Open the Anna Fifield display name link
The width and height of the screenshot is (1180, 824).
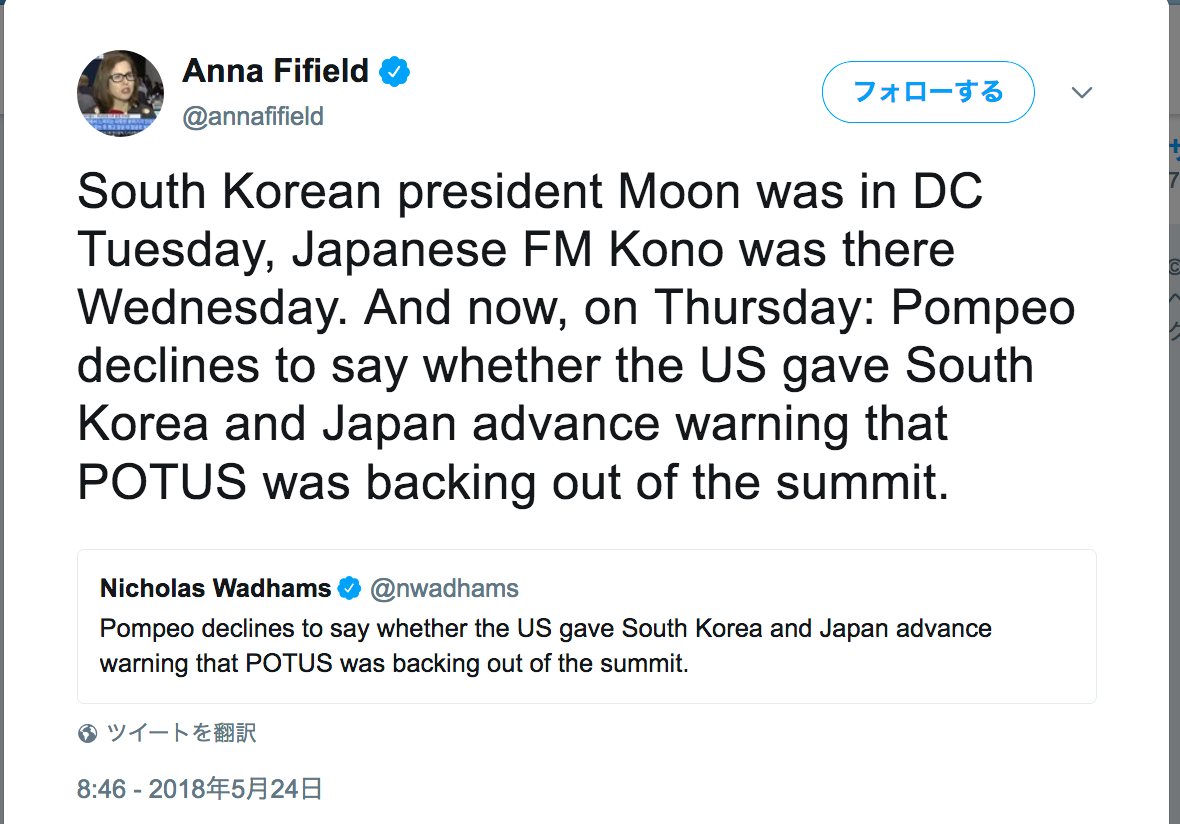pyautogui.click(x=275, y=72)
